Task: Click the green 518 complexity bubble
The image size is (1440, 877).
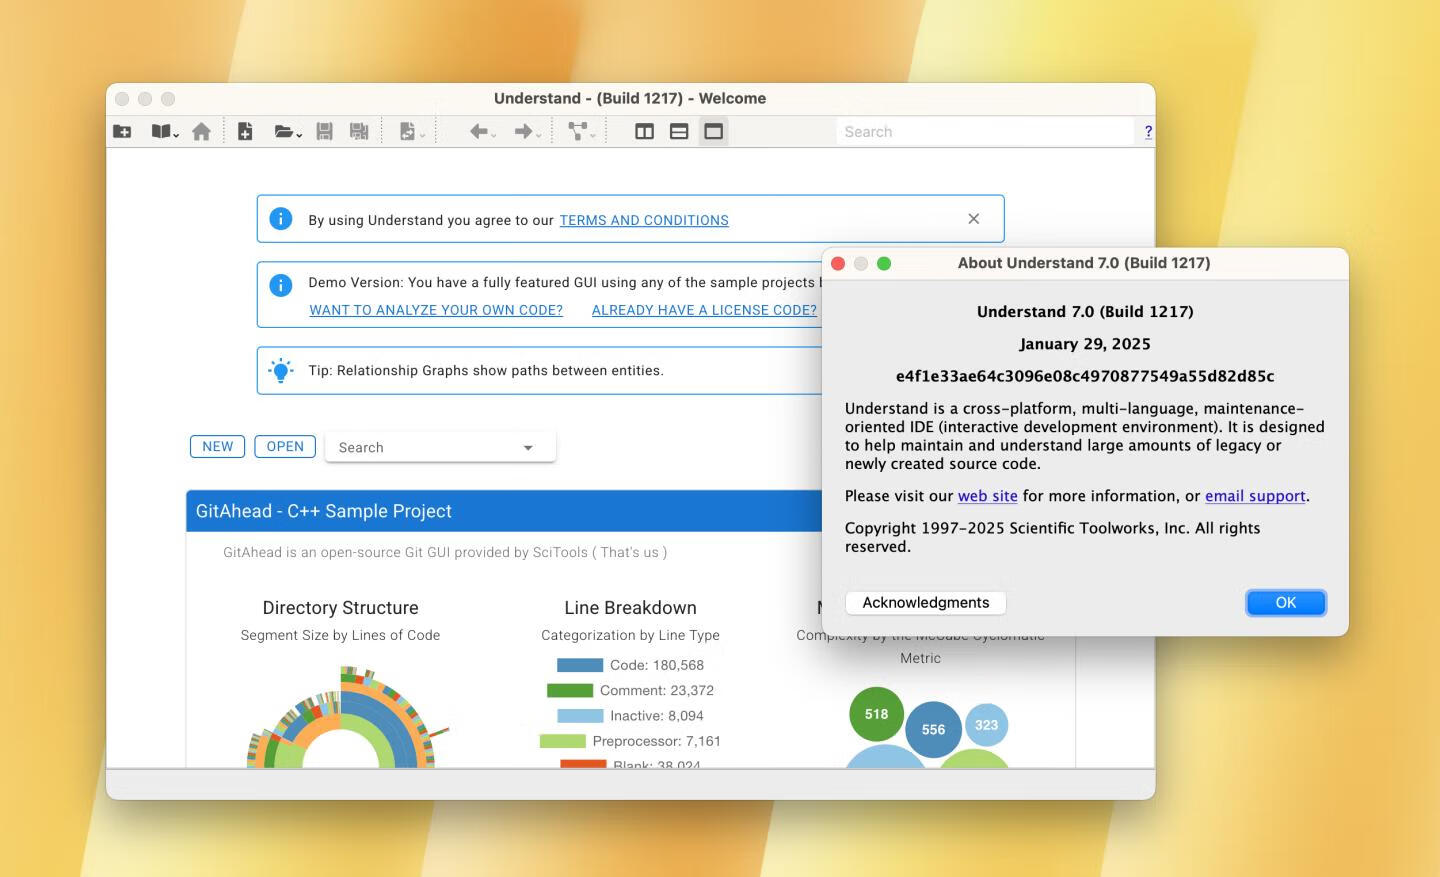Action: coord(876,714)
